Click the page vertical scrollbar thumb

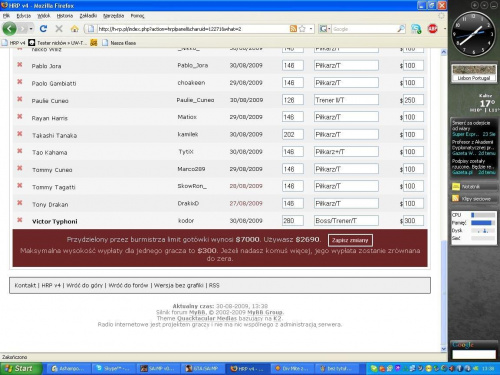point(443,292)
